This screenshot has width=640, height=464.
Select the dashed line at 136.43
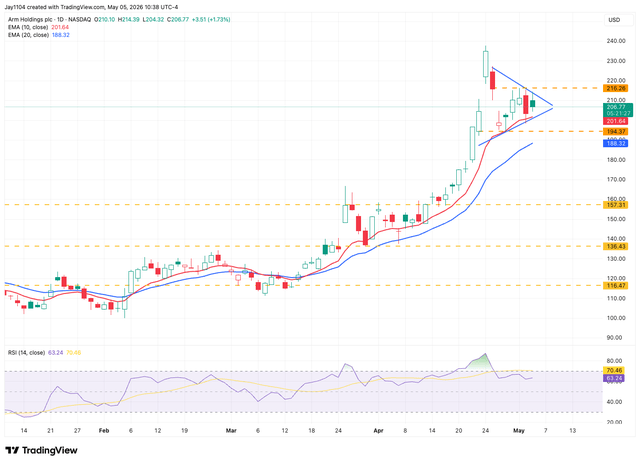coord(303,246)
